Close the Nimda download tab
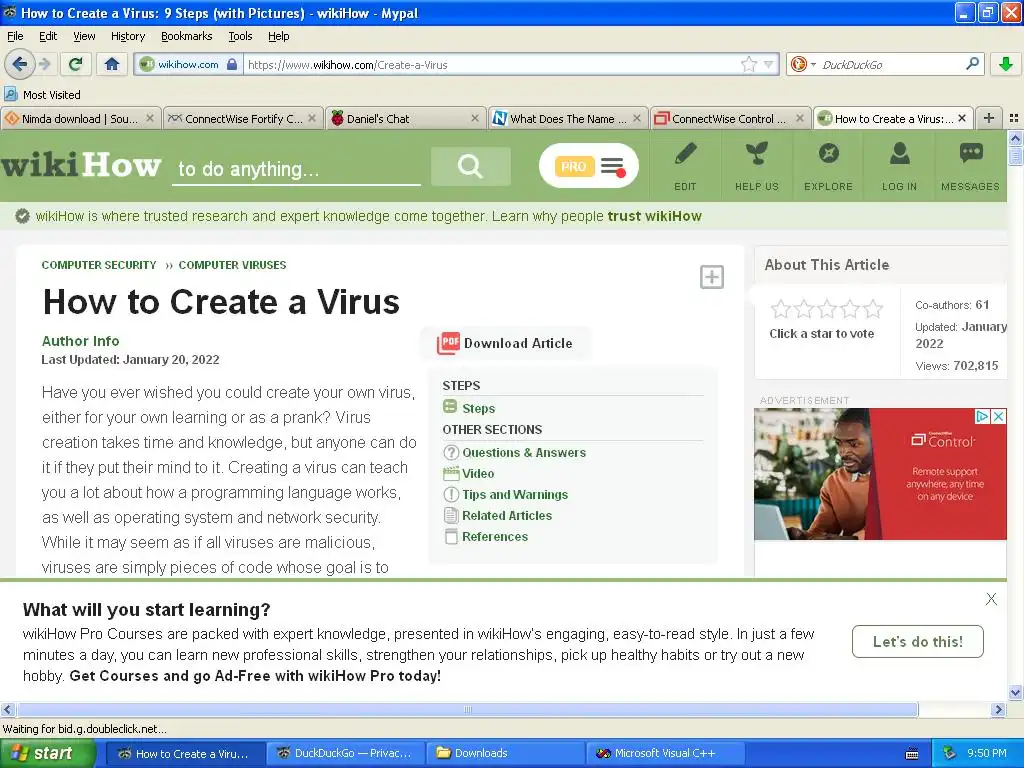Viewport: 1024px width, 768px height. 150,118
